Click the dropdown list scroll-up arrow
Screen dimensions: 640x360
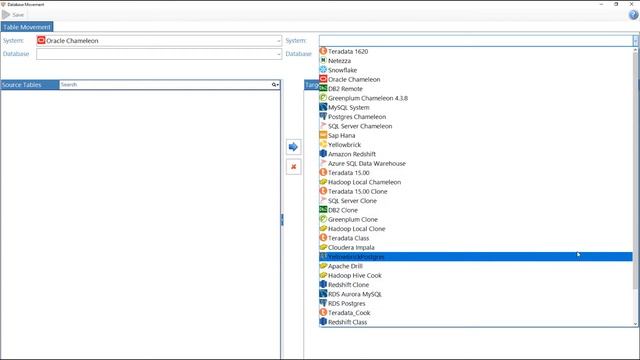636,50
